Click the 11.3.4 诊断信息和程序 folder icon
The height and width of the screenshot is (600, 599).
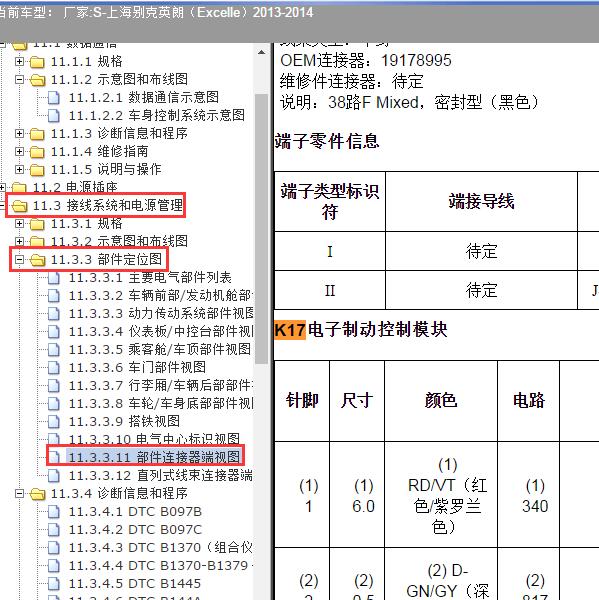click(x=37, y=494)
